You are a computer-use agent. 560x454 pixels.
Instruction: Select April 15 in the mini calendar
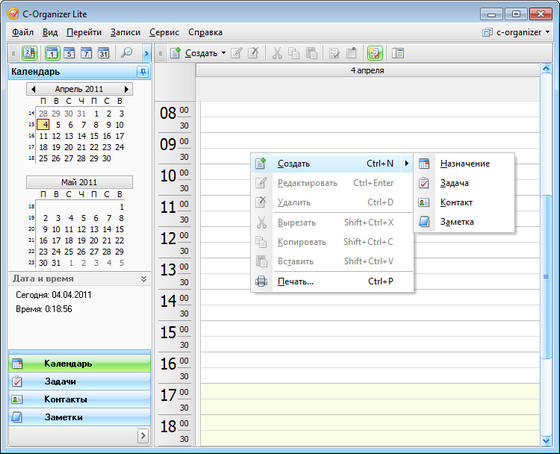pyautogui.click(x=94, y=136)
